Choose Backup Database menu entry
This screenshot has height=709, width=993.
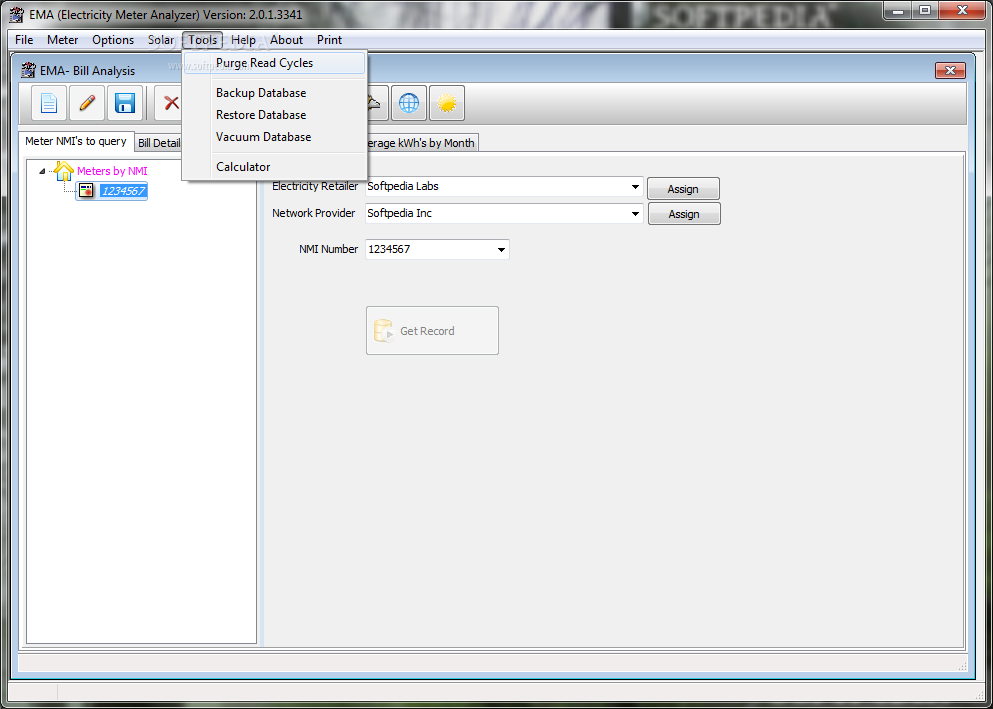[x=274, y=93]
